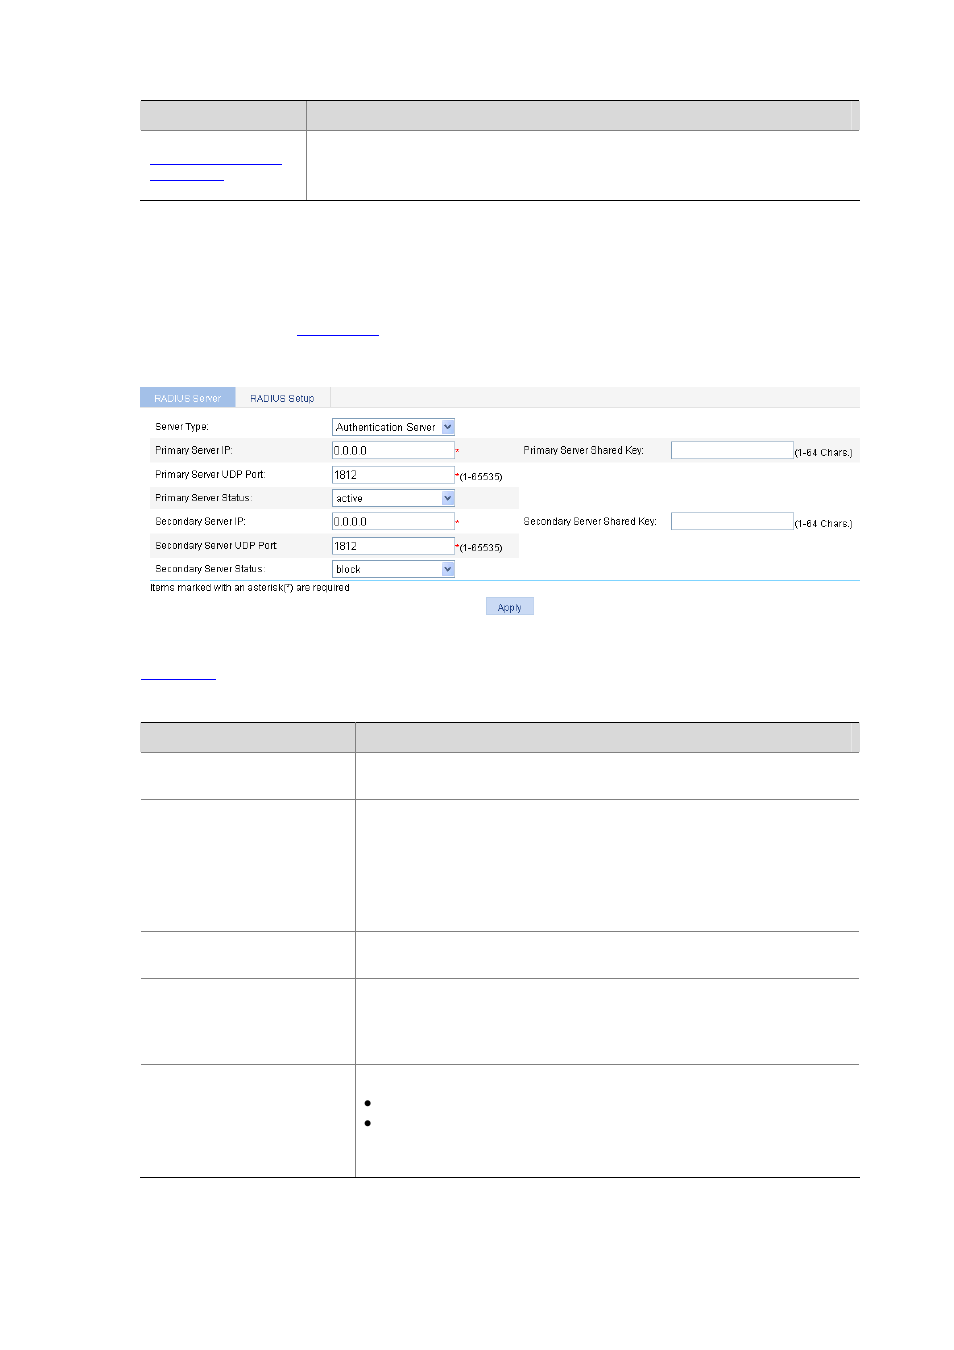954x1350 pixels.
Task: Click the 'Secondary Server Shared Key:' label
Action: click(x=590, y=522)
